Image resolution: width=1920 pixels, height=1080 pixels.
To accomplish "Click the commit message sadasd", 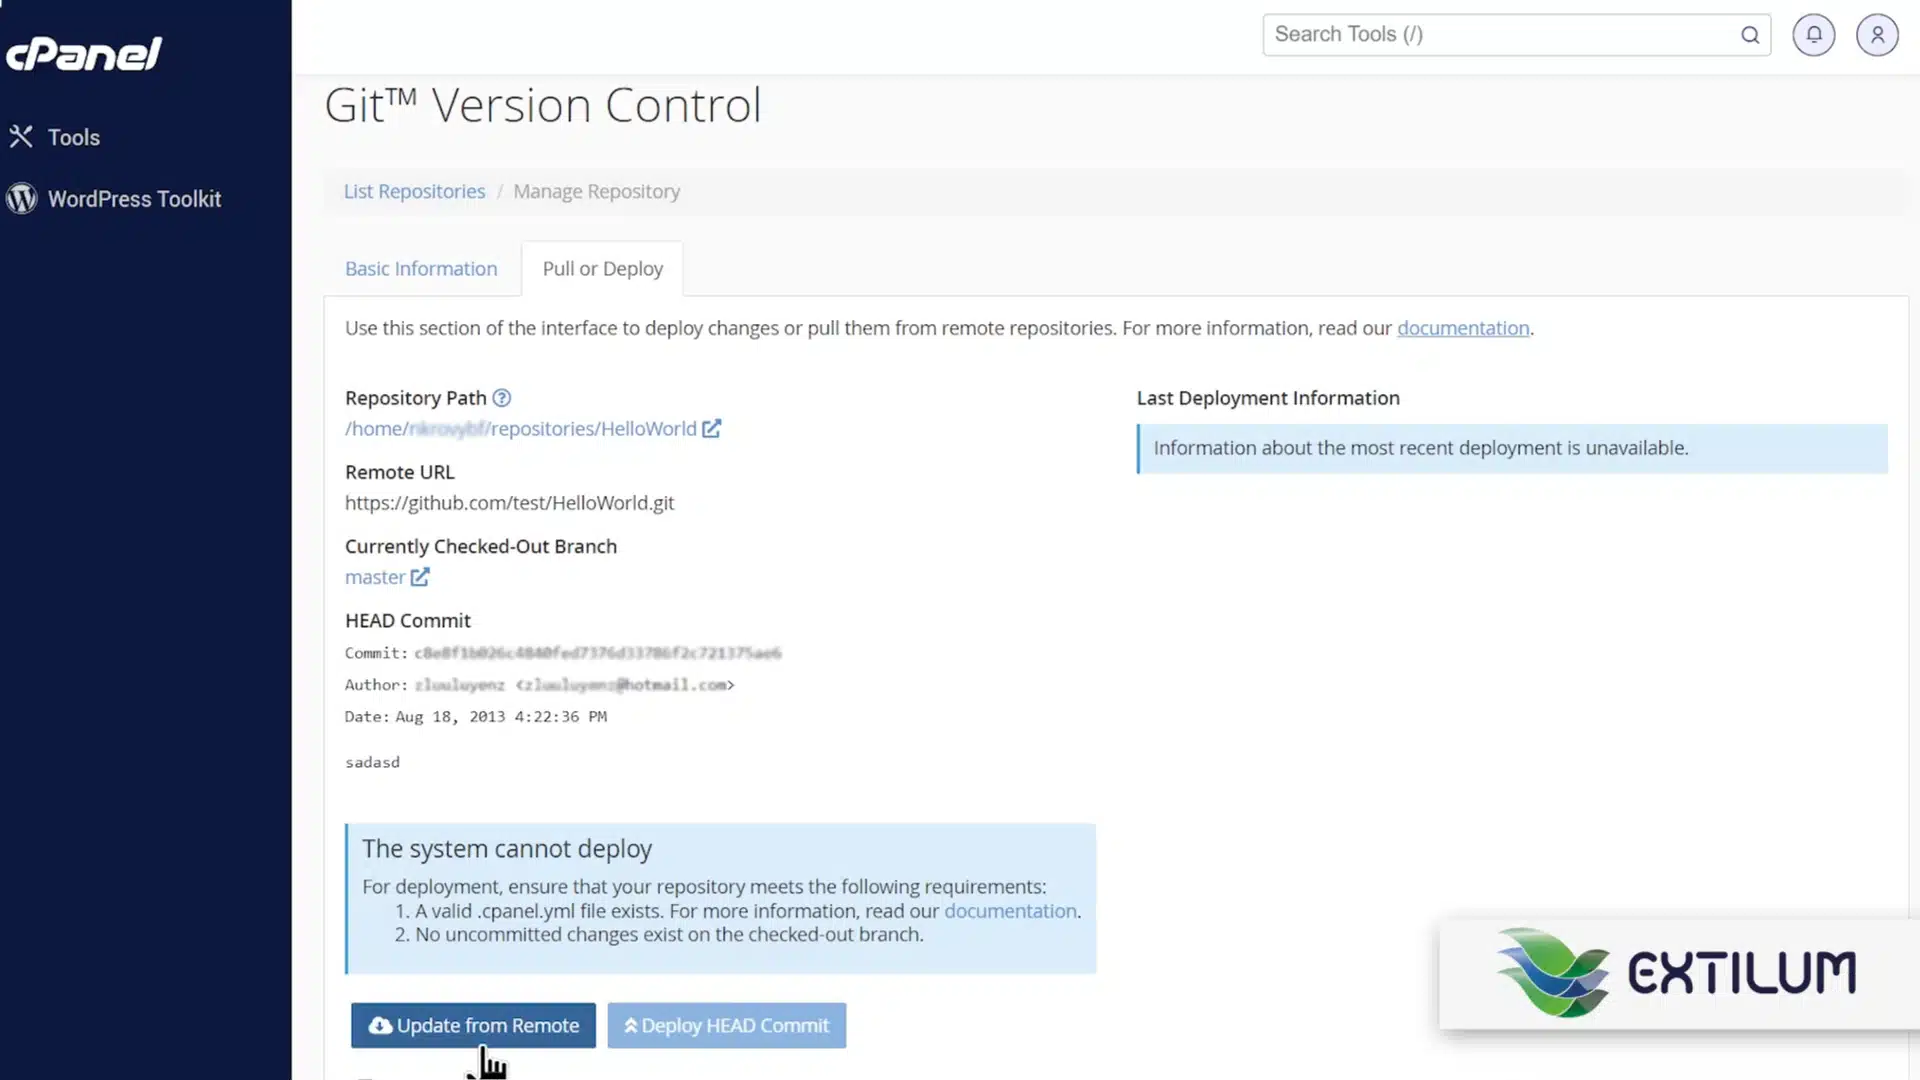I will coord(372,762).
